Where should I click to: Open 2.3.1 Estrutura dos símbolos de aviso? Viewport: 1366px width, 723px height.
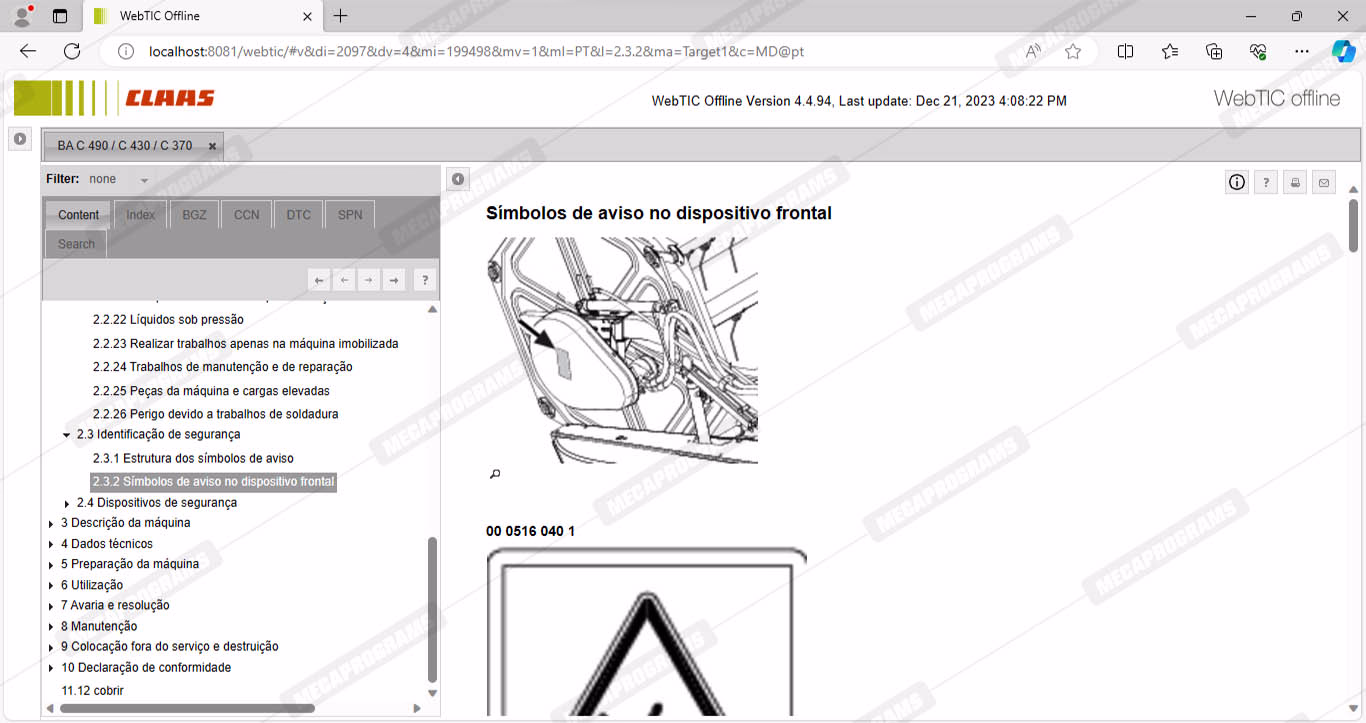click(x=193, y=458)
